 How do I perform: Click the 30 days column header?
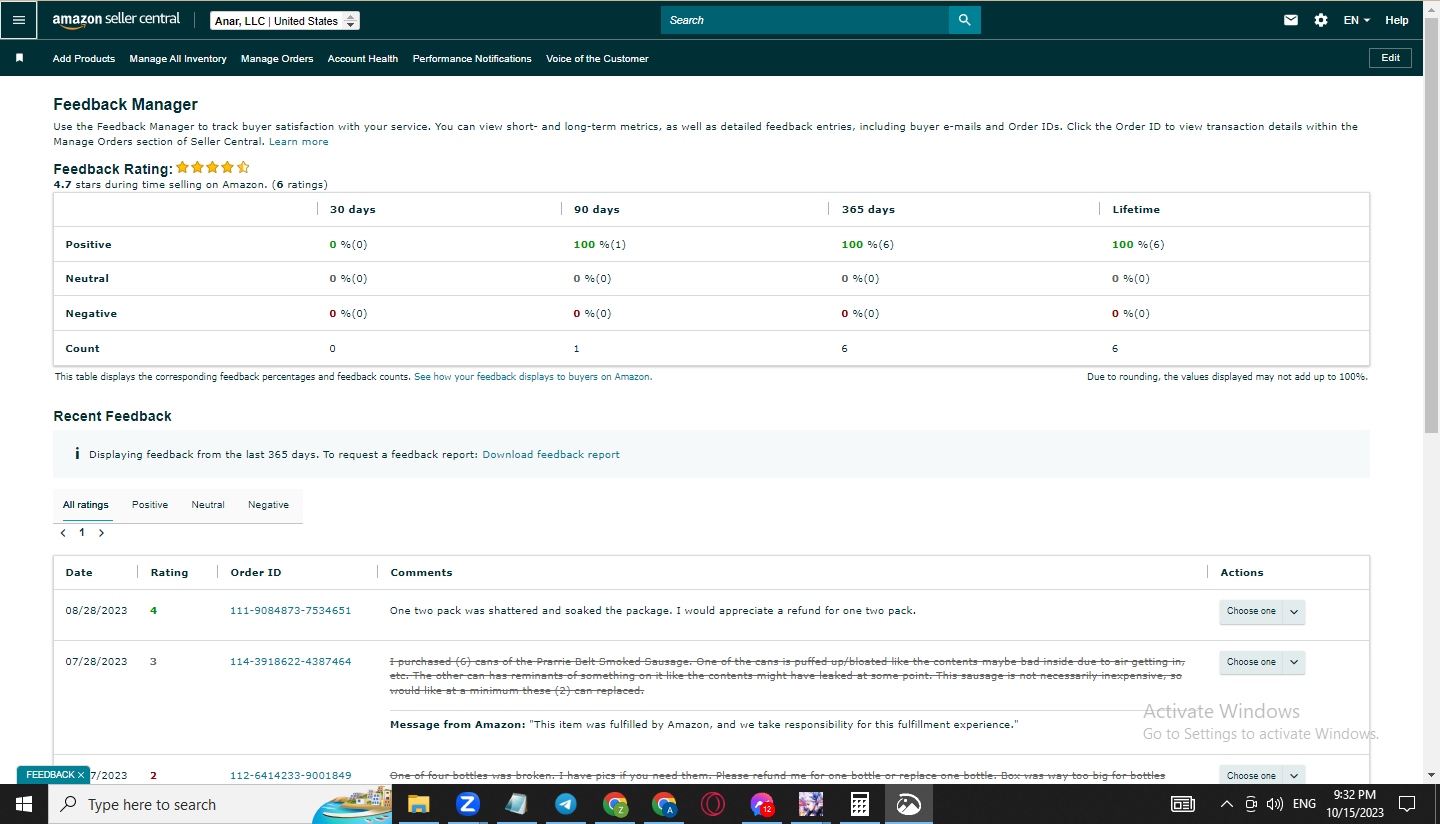[353, 210]
